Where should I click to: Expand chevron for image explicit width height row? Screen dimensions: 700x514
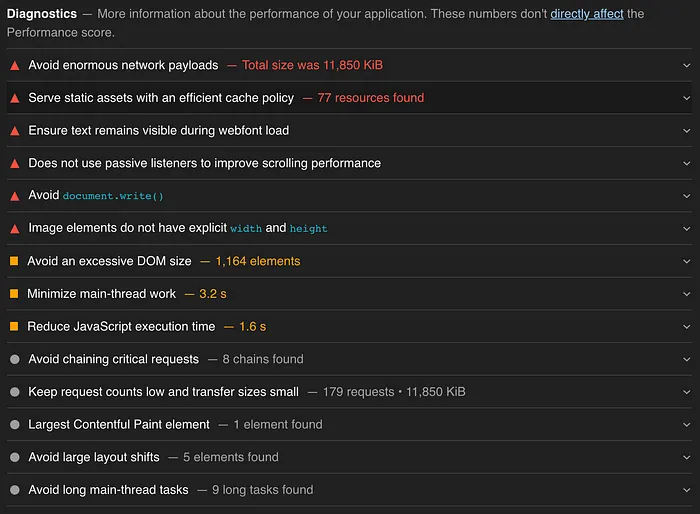pyautogui.click(x=686, y=229)
